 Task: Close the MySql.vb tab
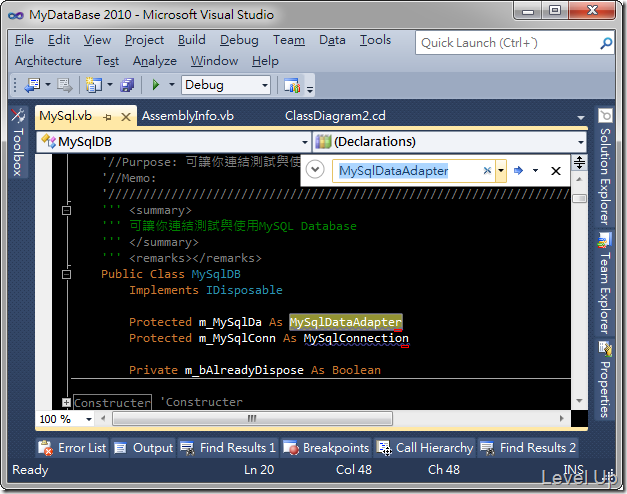[x=126, y=117]
